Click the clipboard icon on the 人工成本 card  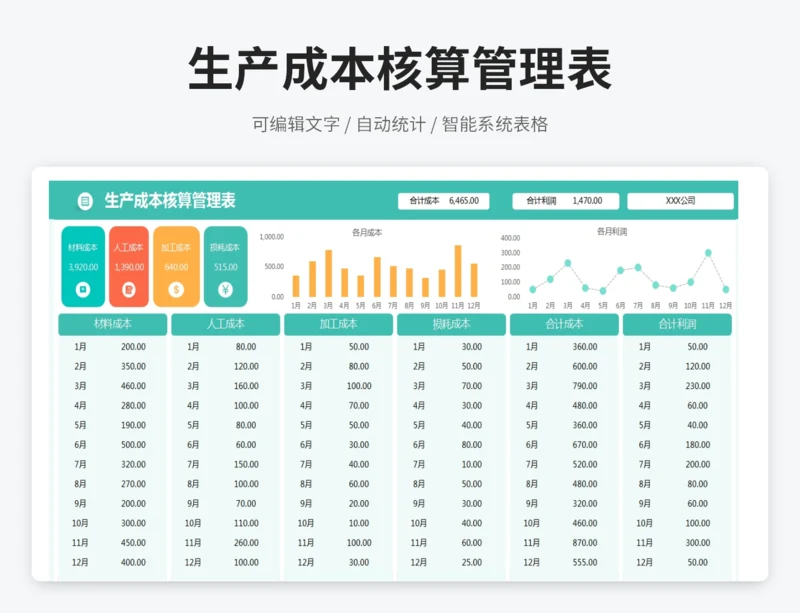pyautogui.click(x=129, y=290)
